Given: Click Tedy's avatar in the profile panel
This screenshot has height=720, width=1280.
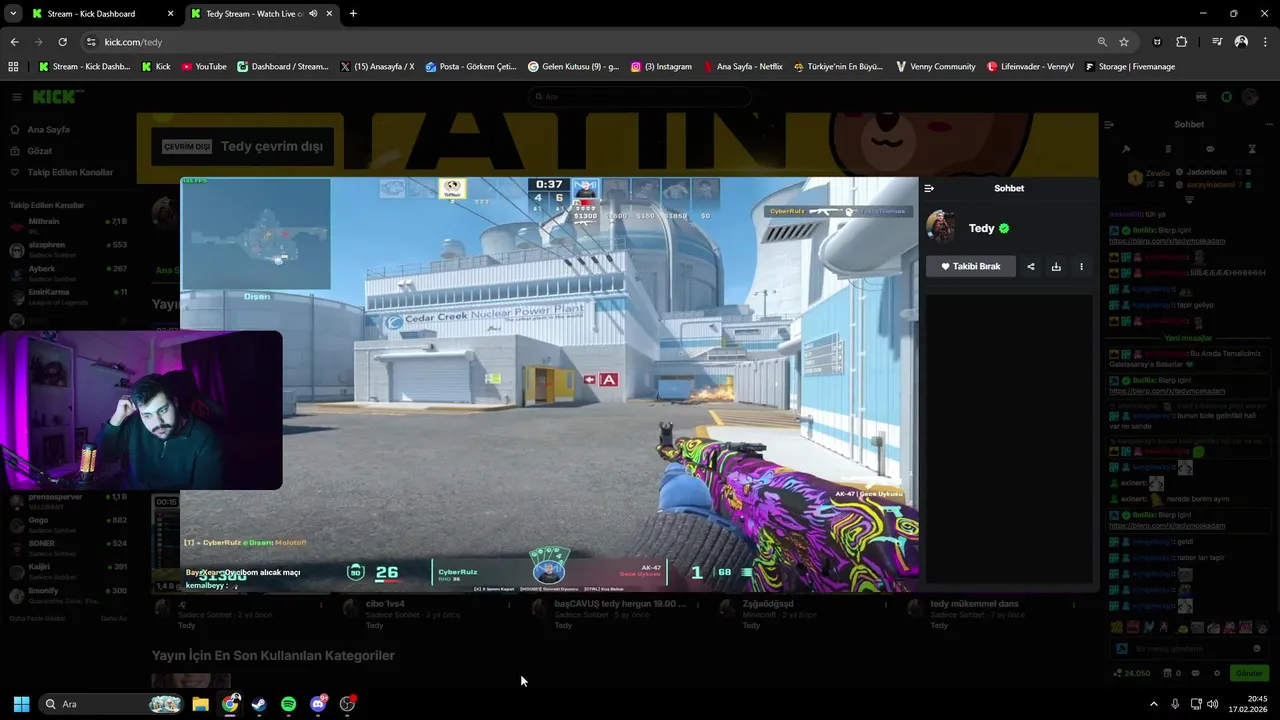Looking at the screenshot, I should pos(940,227).
